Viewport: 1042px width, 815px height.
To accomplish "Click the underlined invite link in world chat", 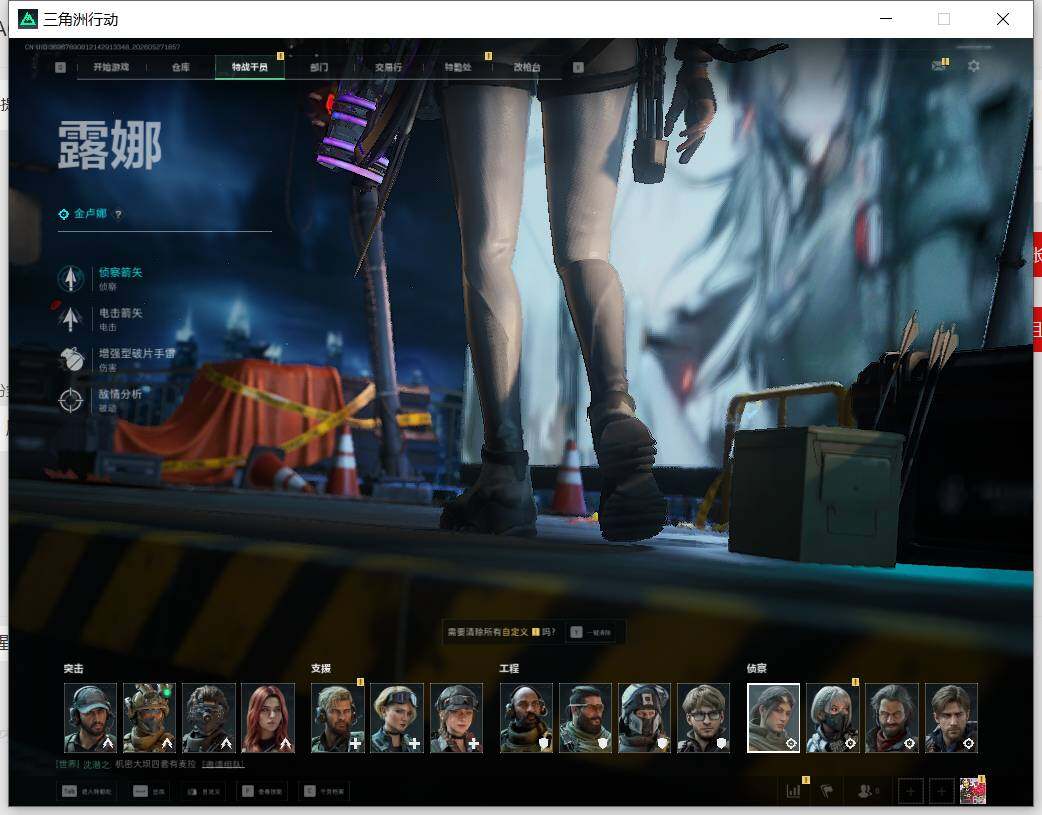I will click(x=223, y=764).
